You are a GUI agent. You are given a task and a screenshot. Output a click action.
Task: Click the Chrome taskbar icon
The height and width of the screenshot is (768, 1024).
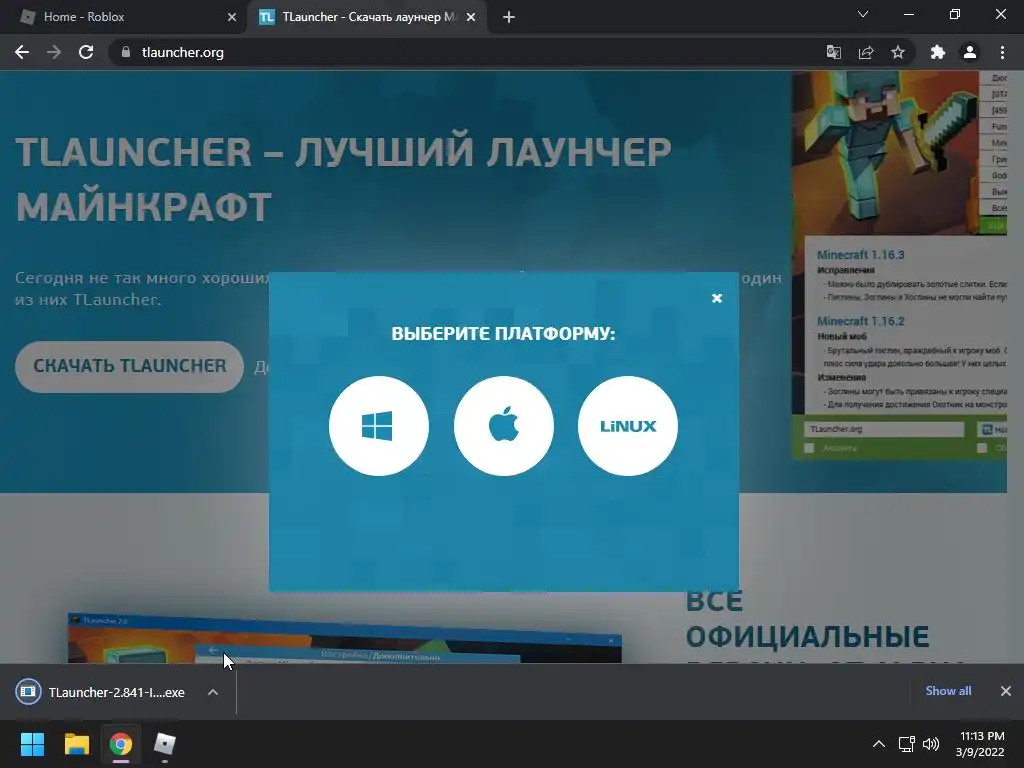121,744
